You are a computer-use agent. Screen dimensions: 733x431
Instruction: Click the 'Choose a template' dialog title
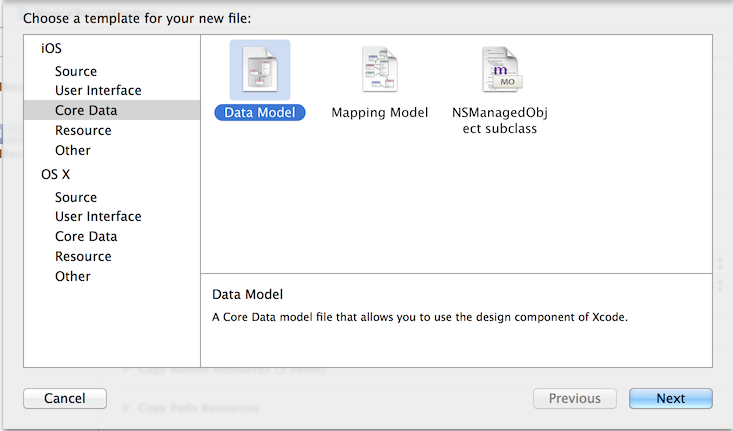(137, 19)
